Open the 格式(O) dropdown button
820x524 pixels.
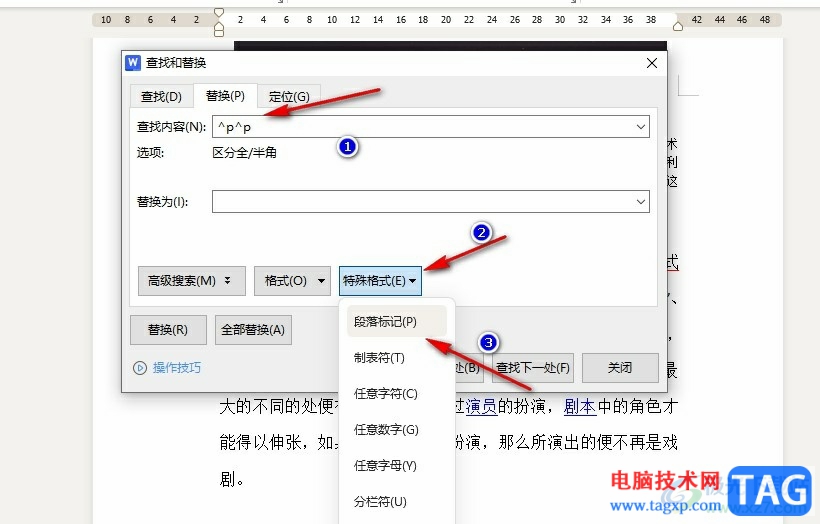tap(292, 281)
